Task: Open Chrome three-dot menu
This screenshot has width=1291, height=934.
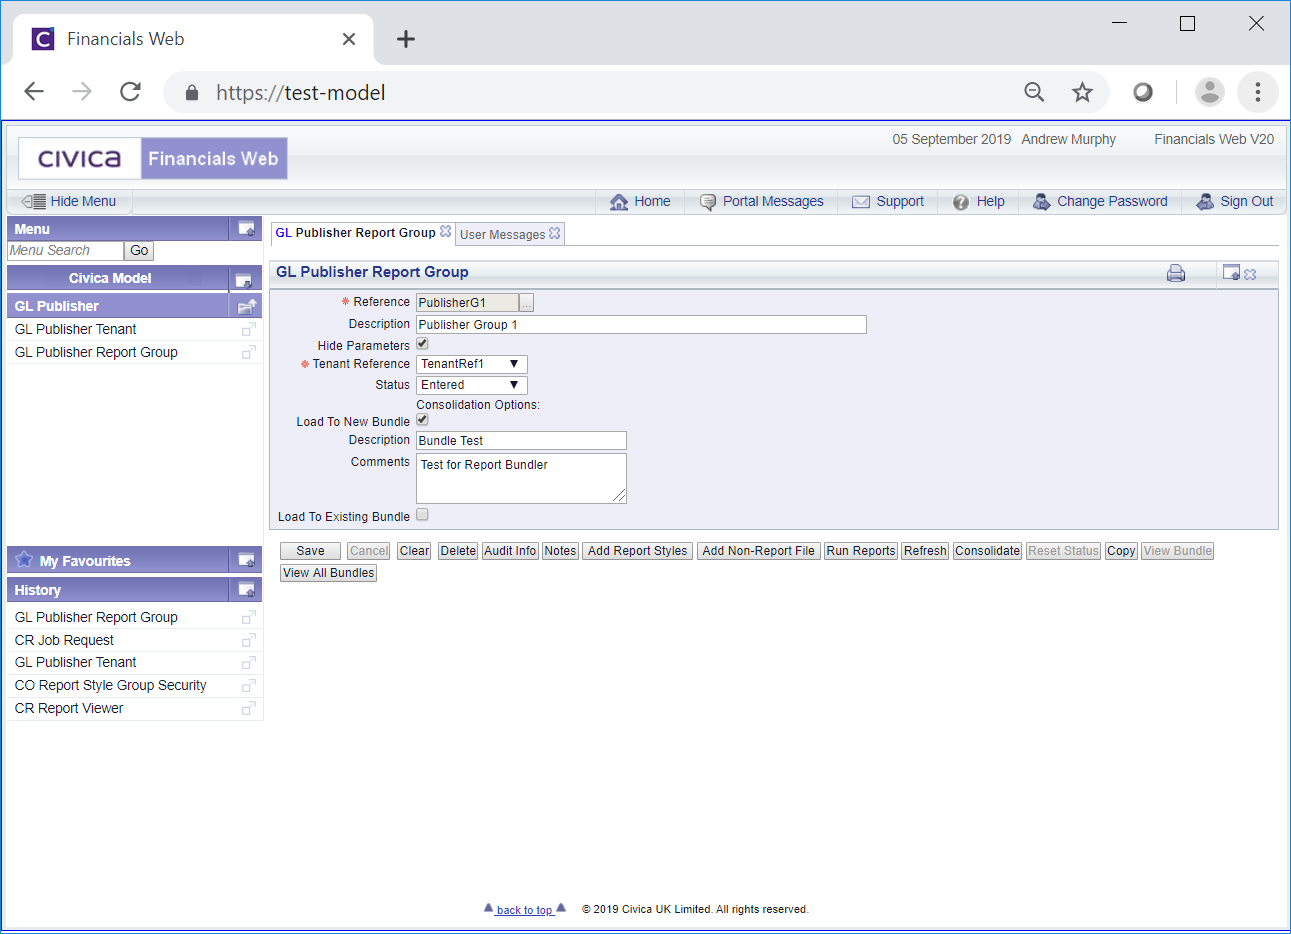Action: point(1258,92)
